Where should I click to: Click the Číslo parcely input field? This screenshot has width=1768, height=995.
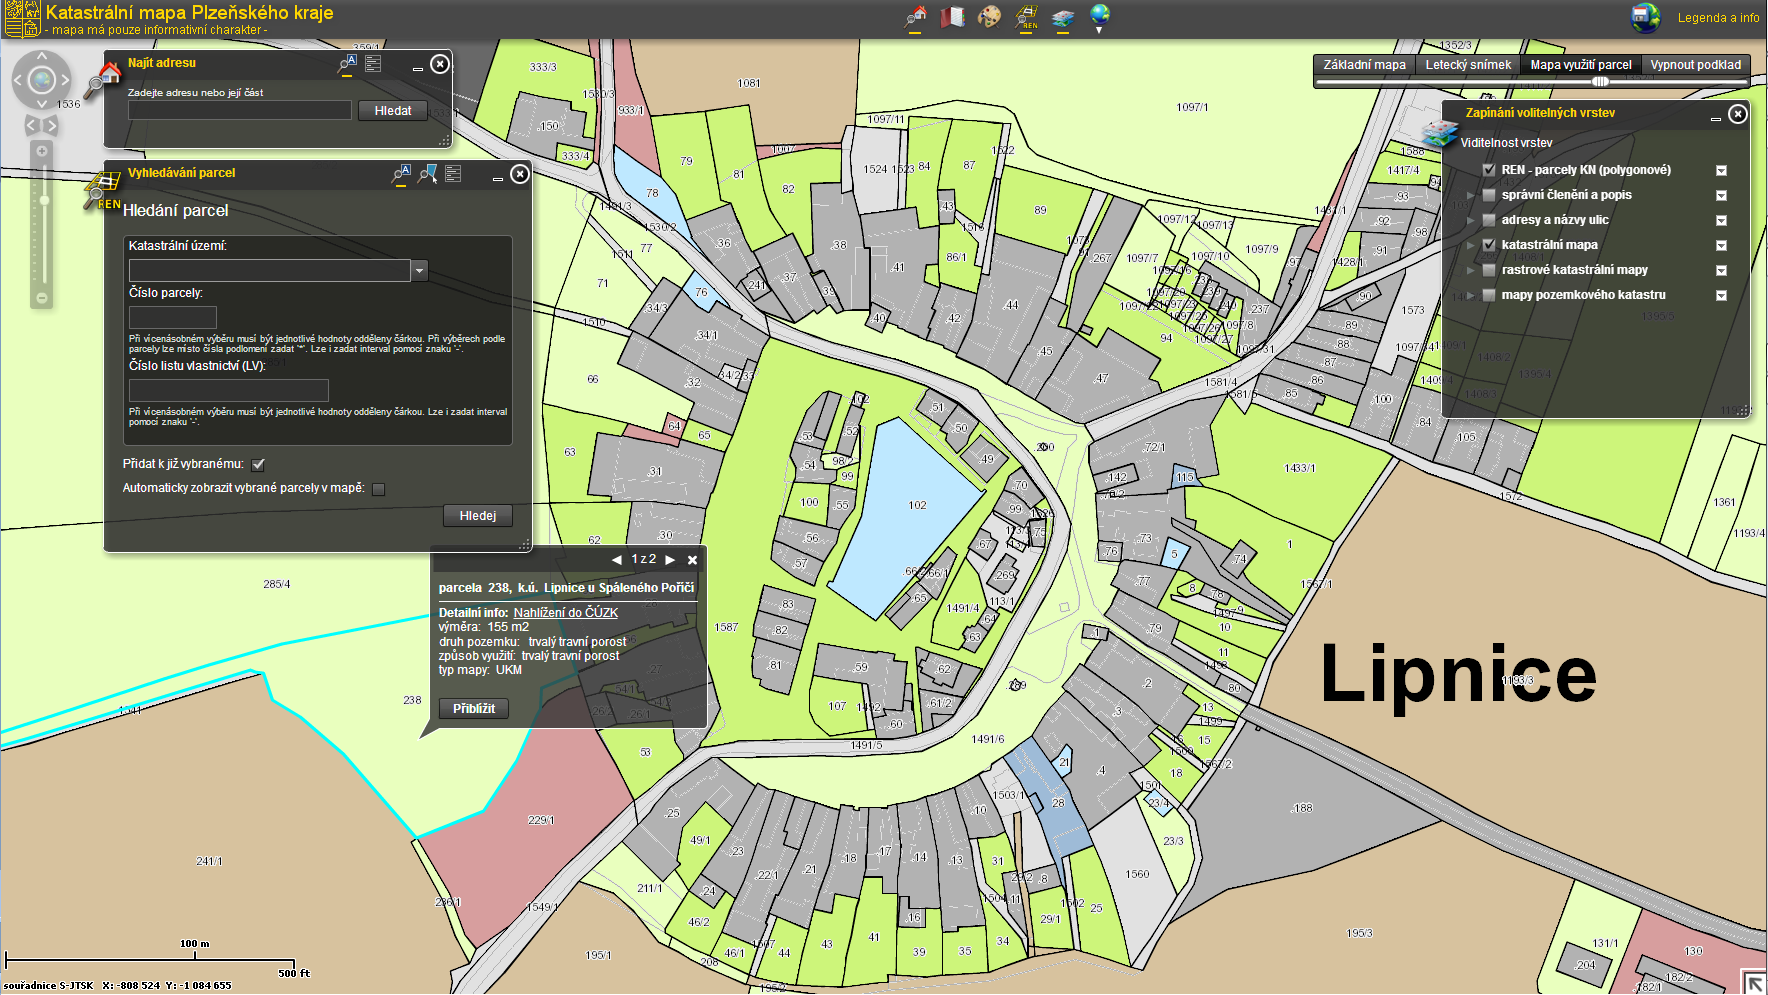point(173,318)
